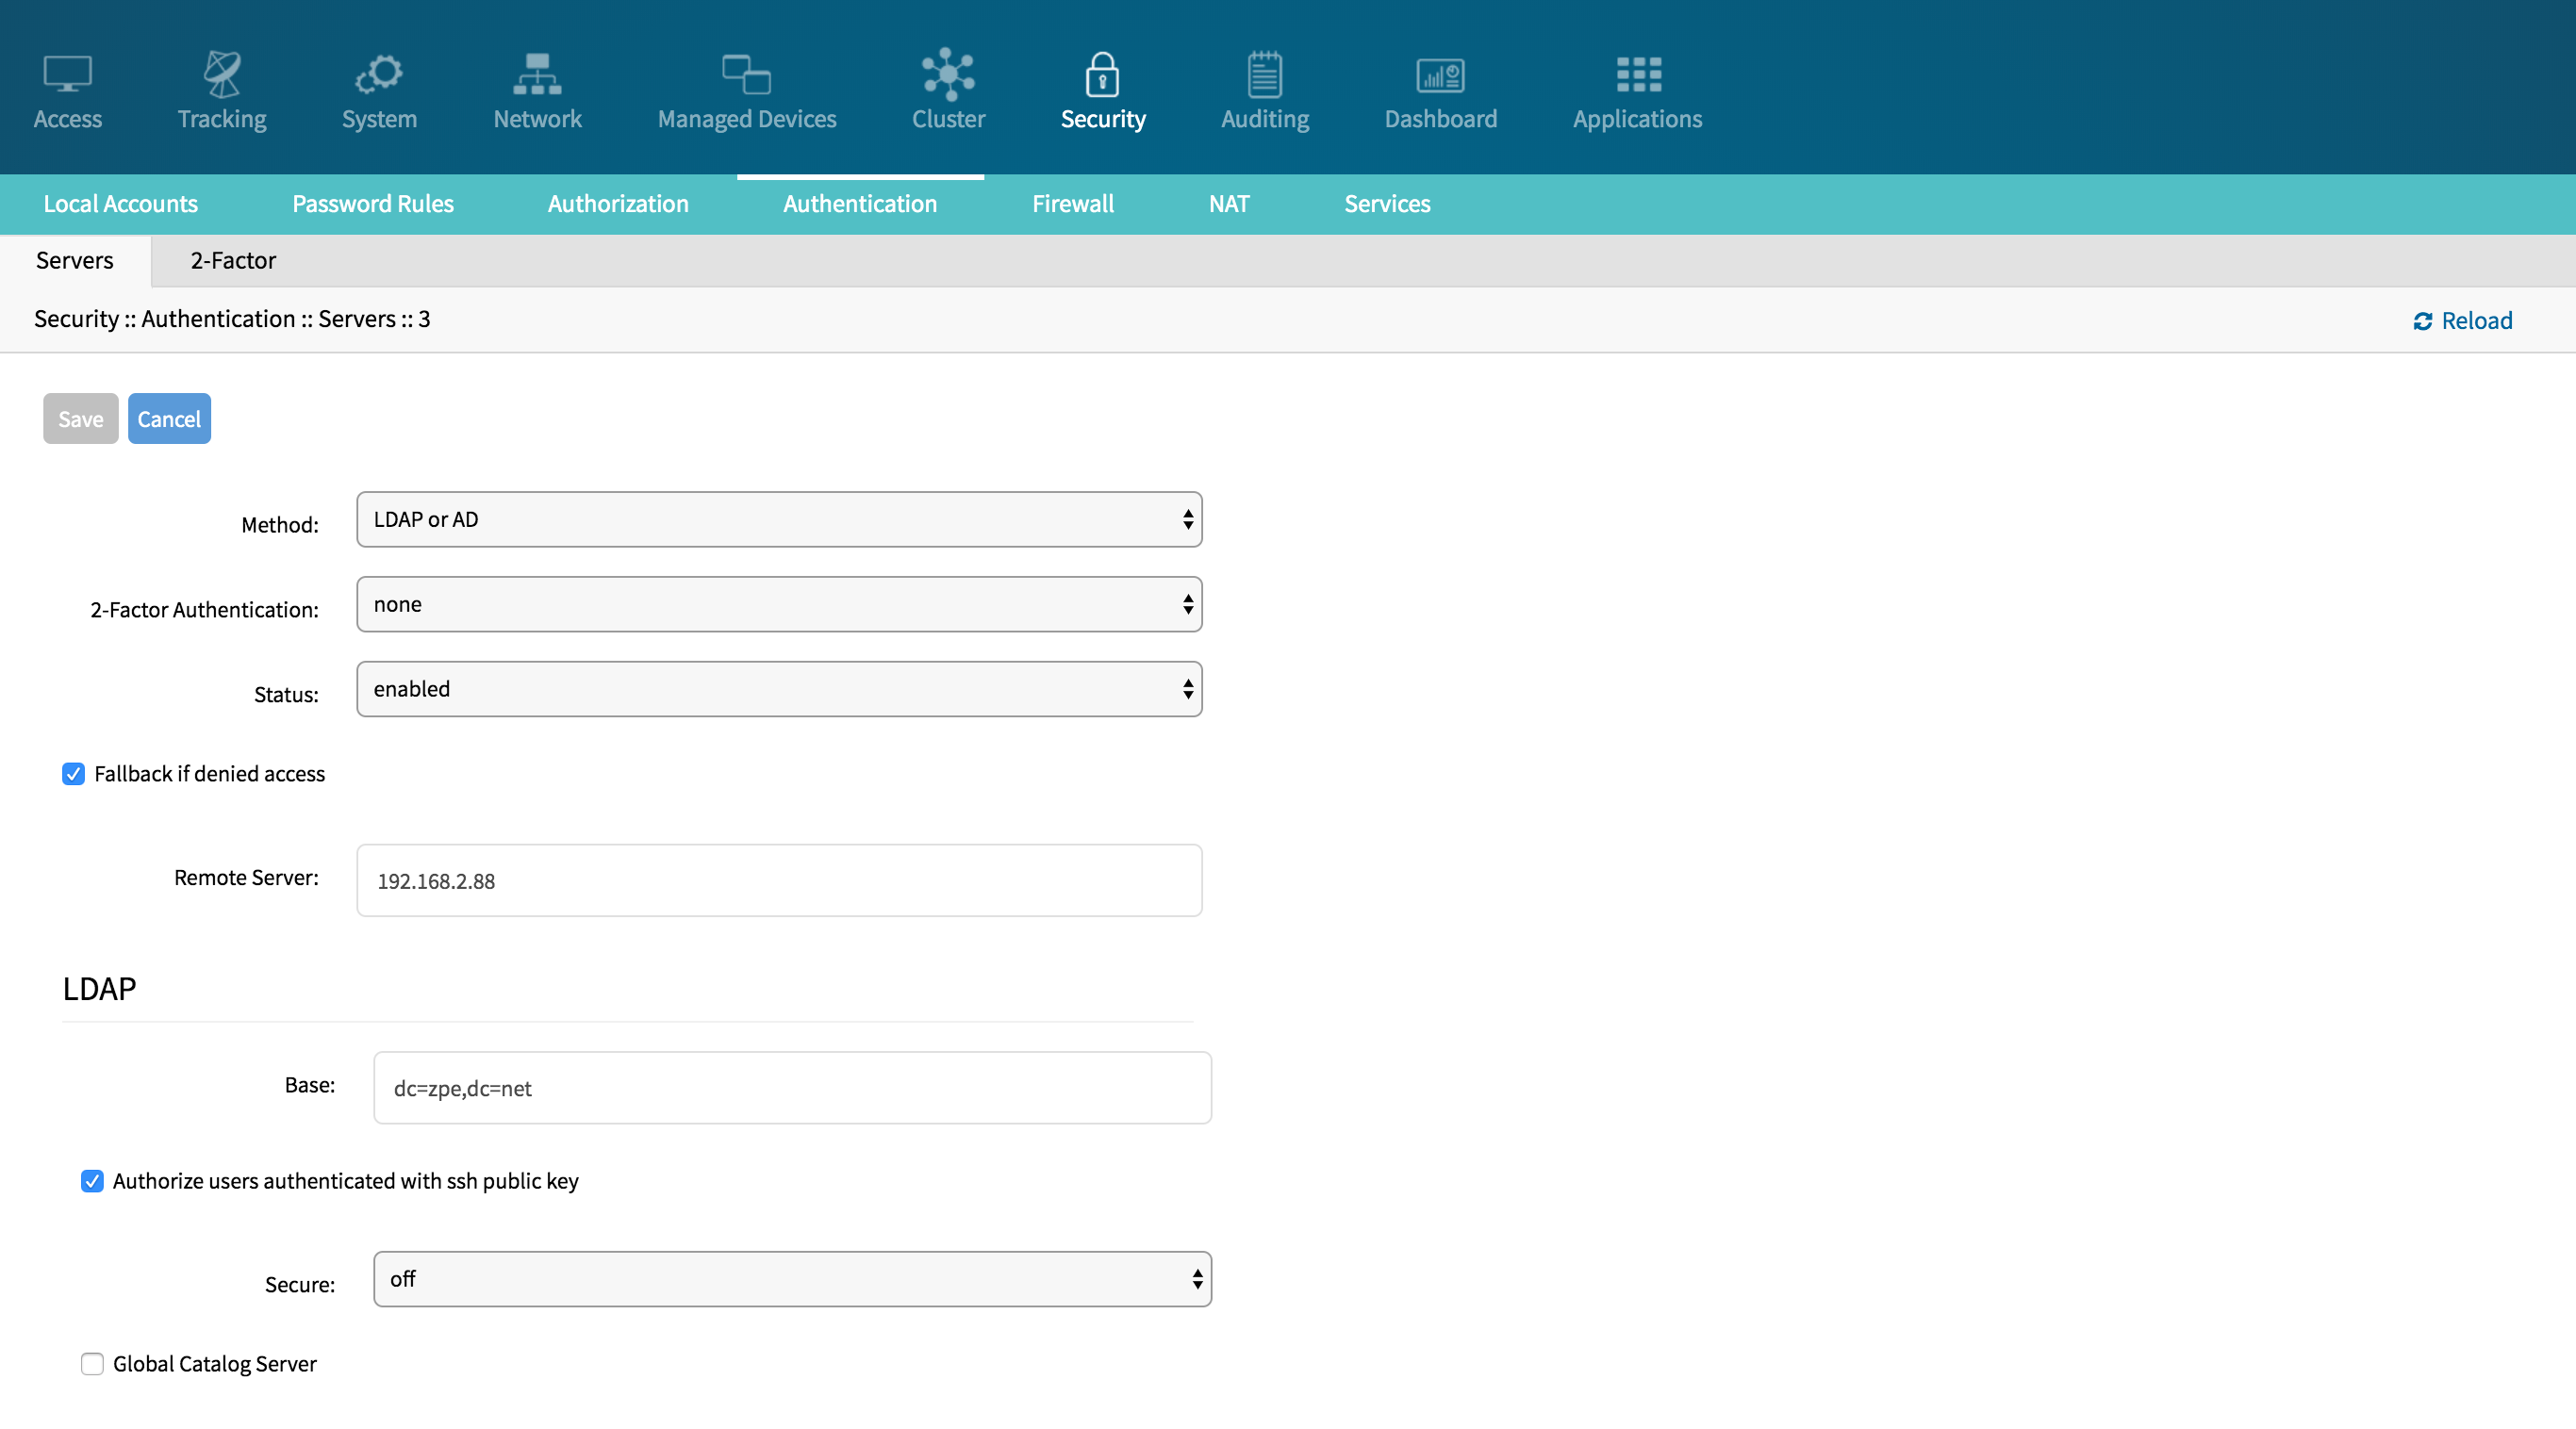Switch to the Local Accounts tab

click(121, 204)
